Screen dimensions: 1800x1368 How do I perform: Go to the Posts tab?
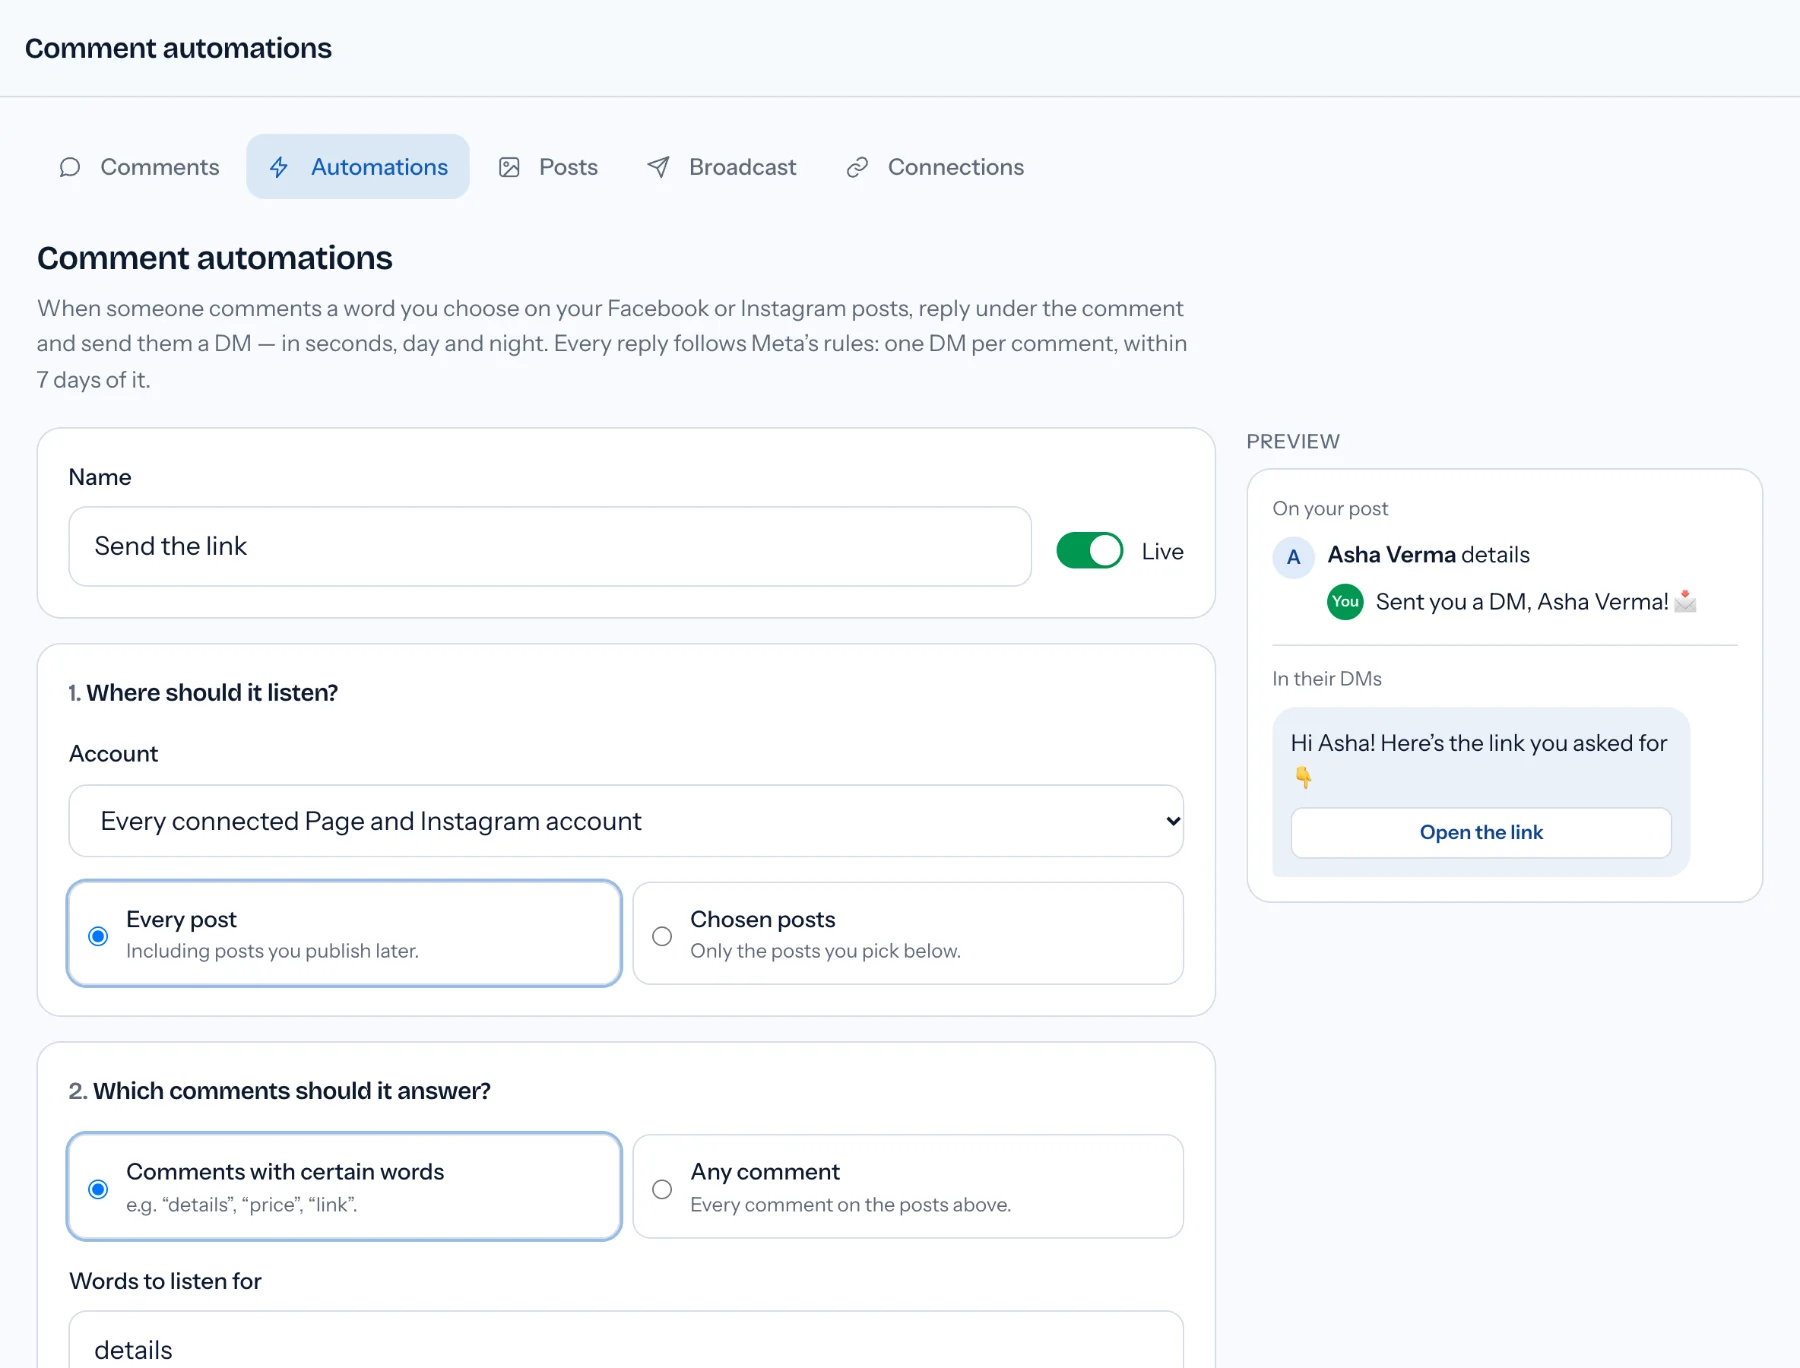(548, 167)
